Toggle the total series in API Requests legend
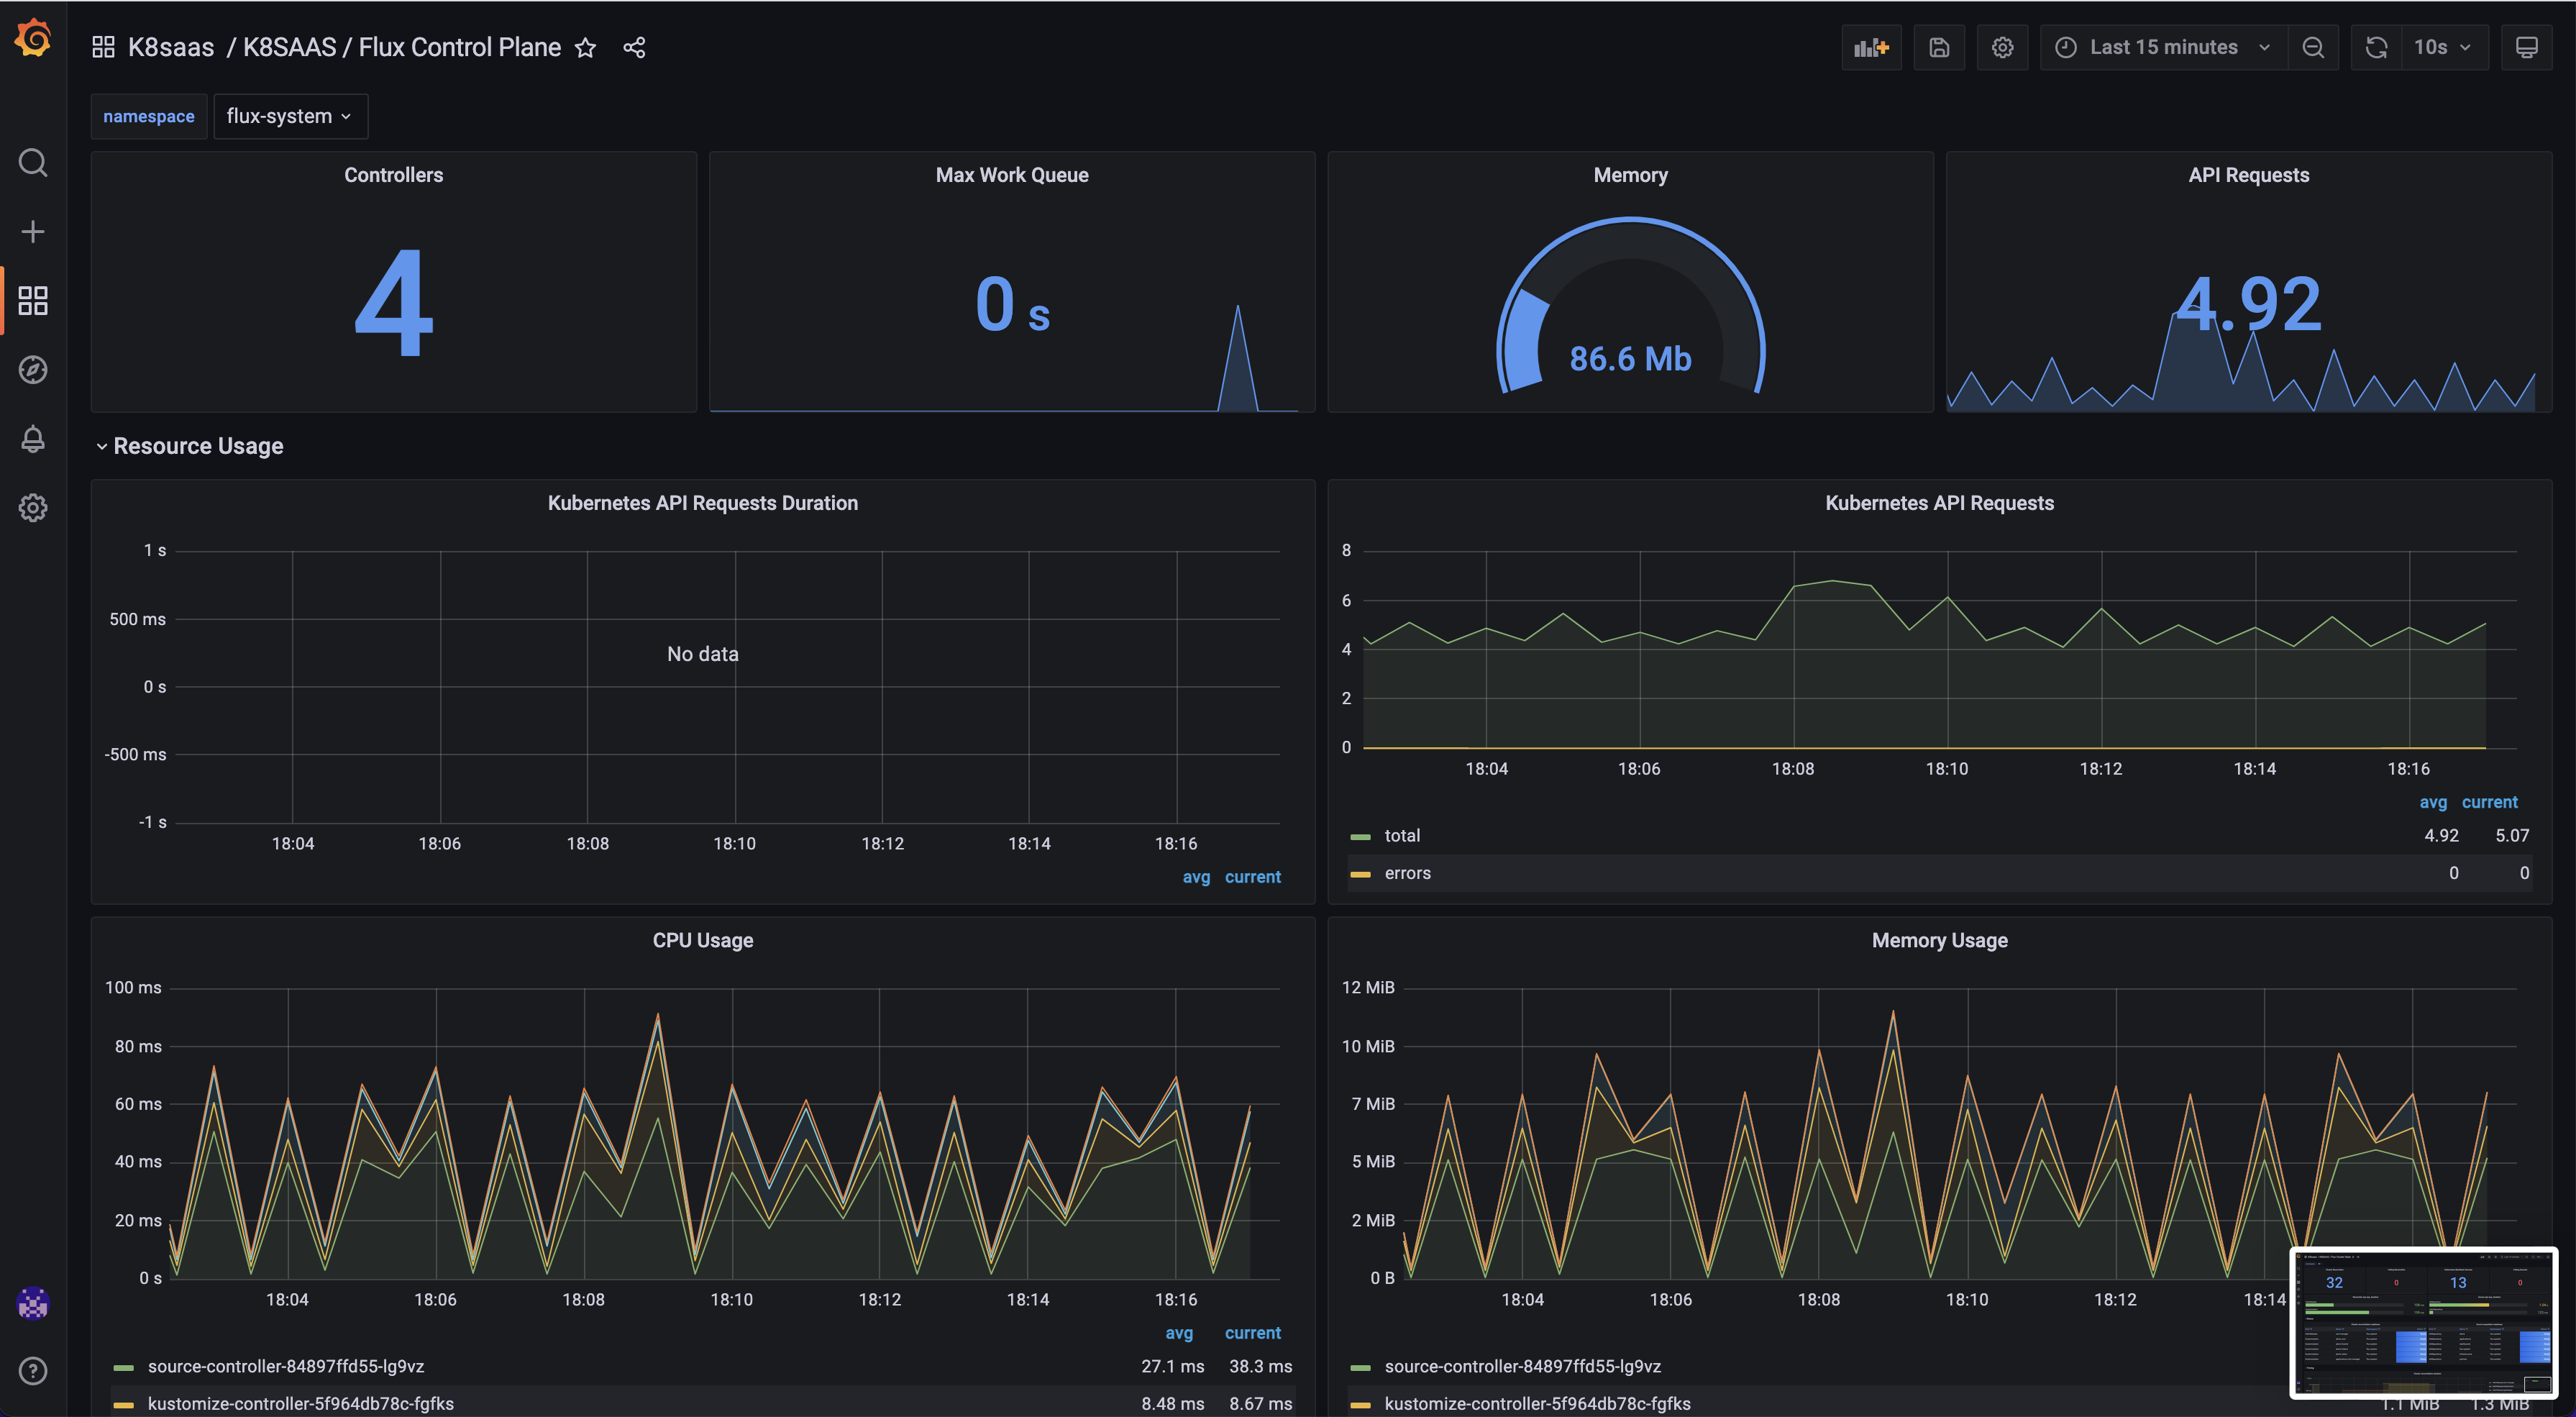The image size is (2576, 1417). tap(1402, 835)
